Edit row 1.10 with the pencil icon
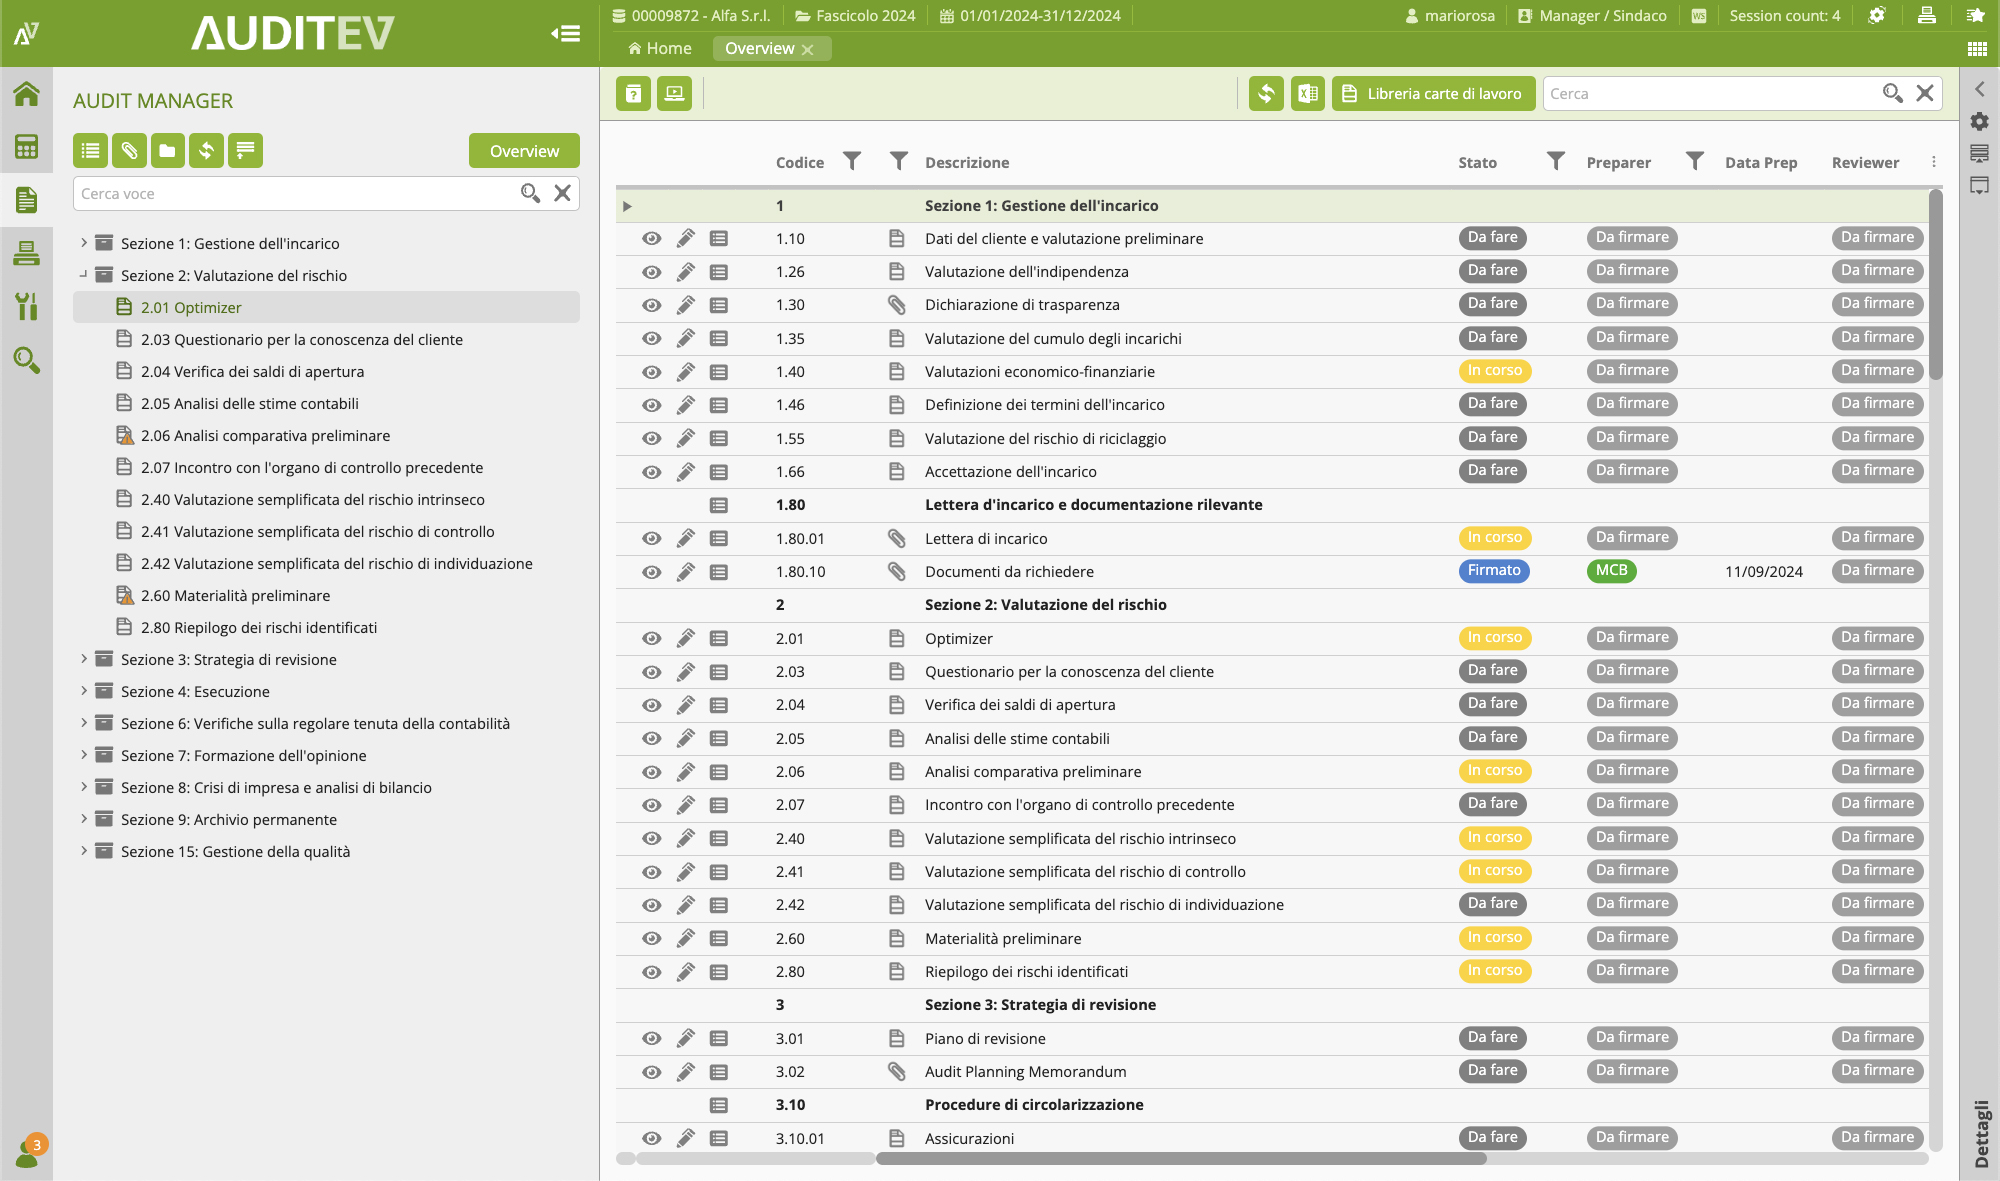 tap(685, 238)
